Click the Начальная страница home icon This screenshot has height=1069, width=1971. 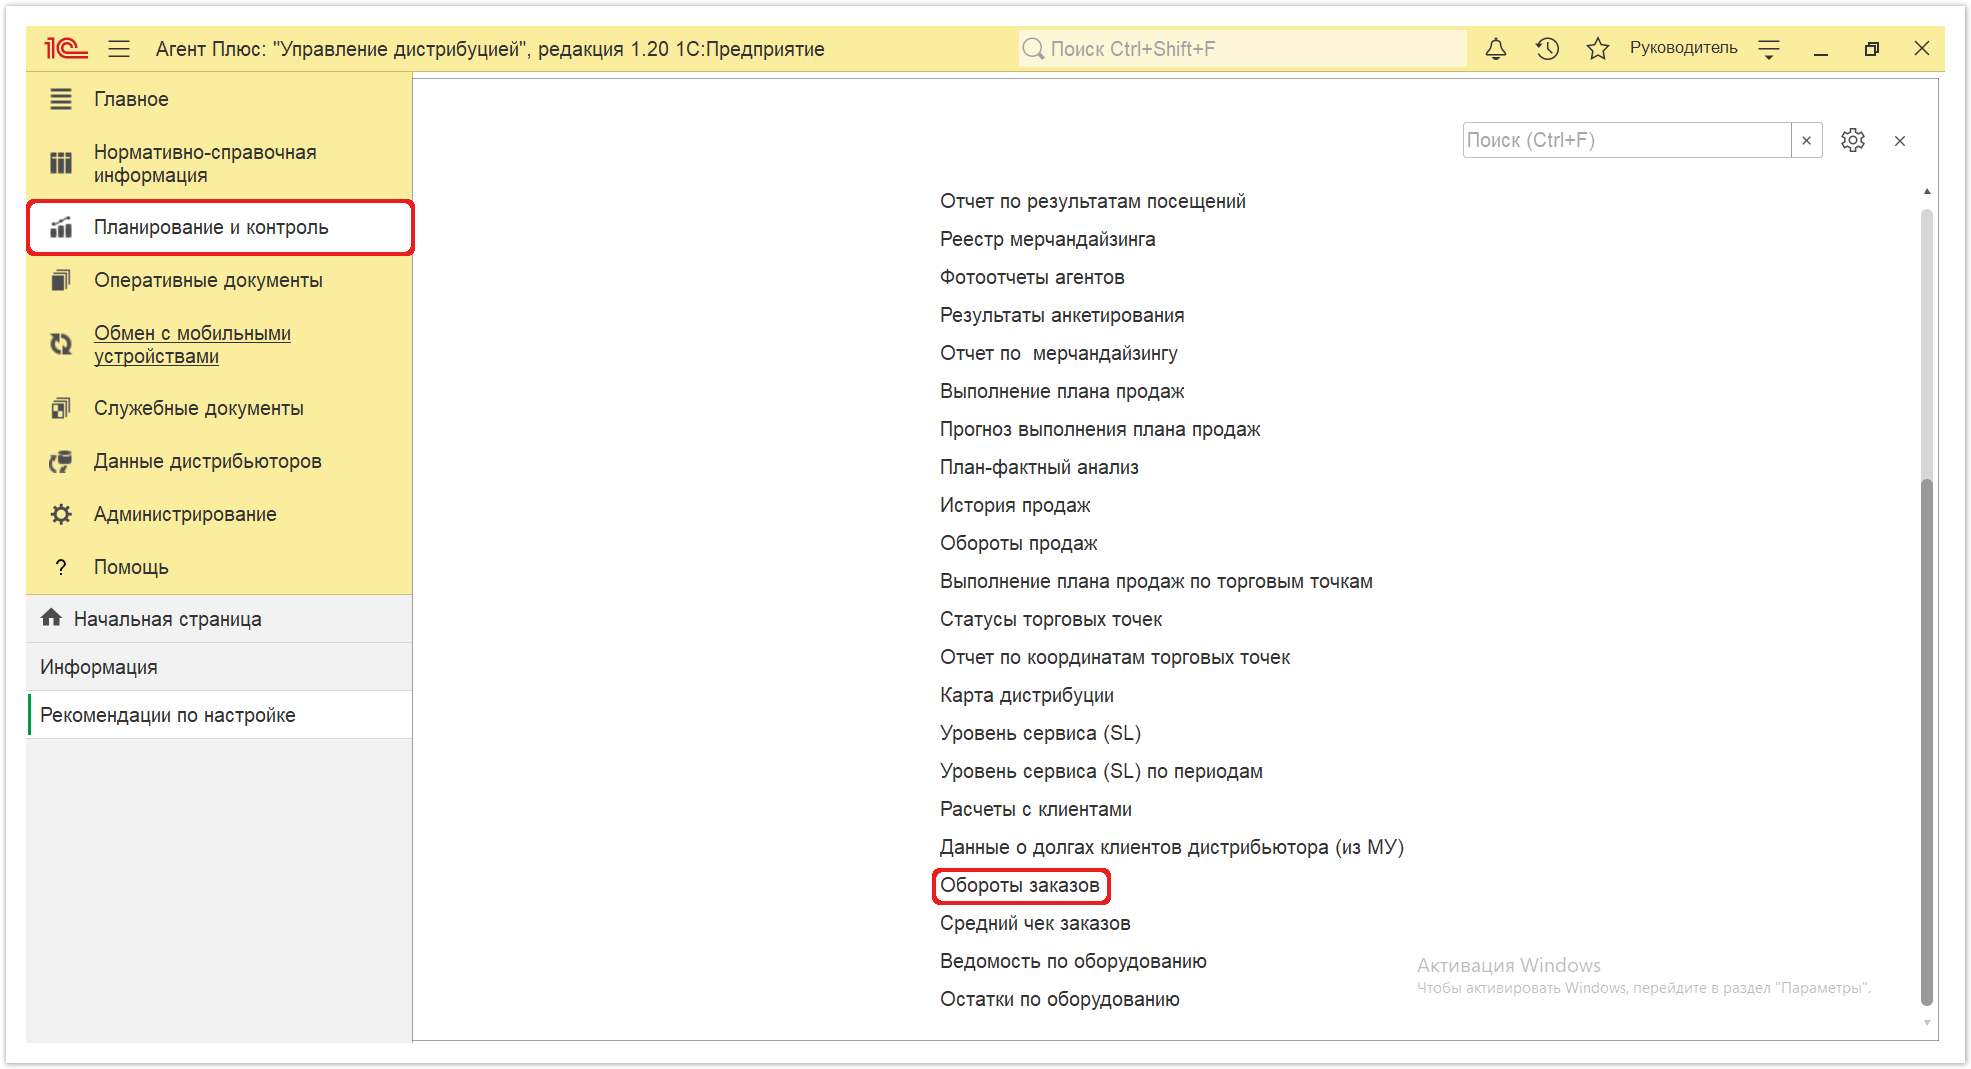click(51, 618)
